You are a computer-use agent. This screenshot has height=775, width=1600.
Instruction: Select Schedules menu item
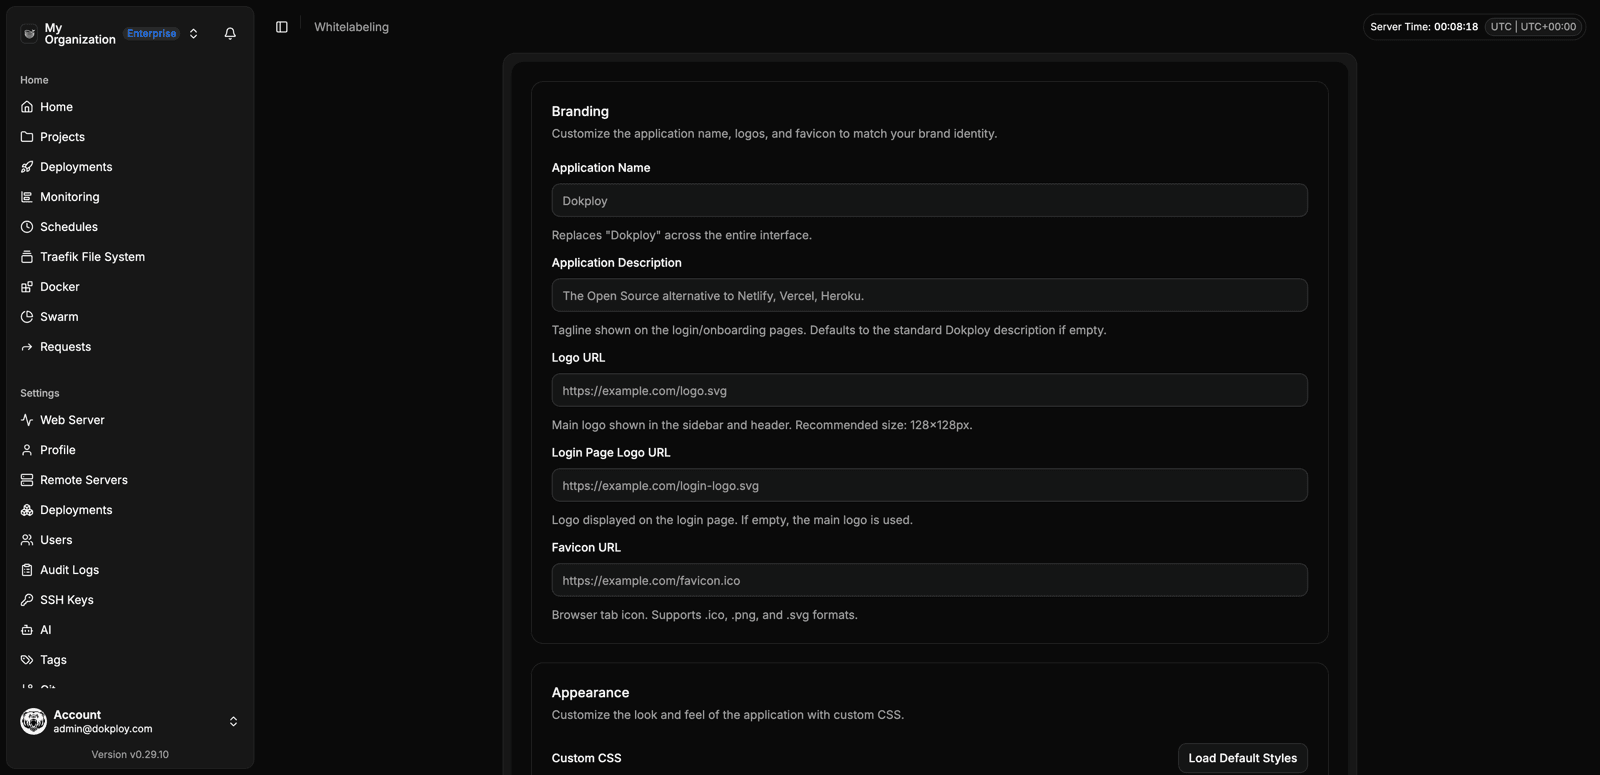[130, 227]
